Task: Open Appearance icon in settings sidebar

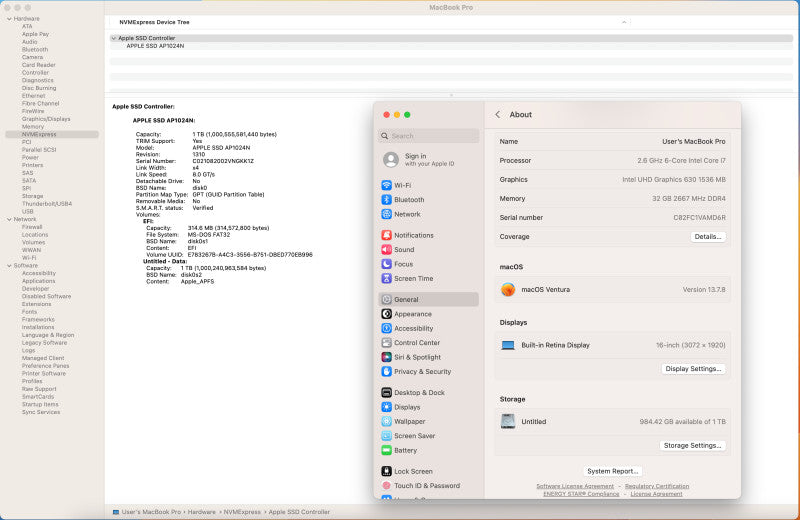Action: (x=386, y=314)
